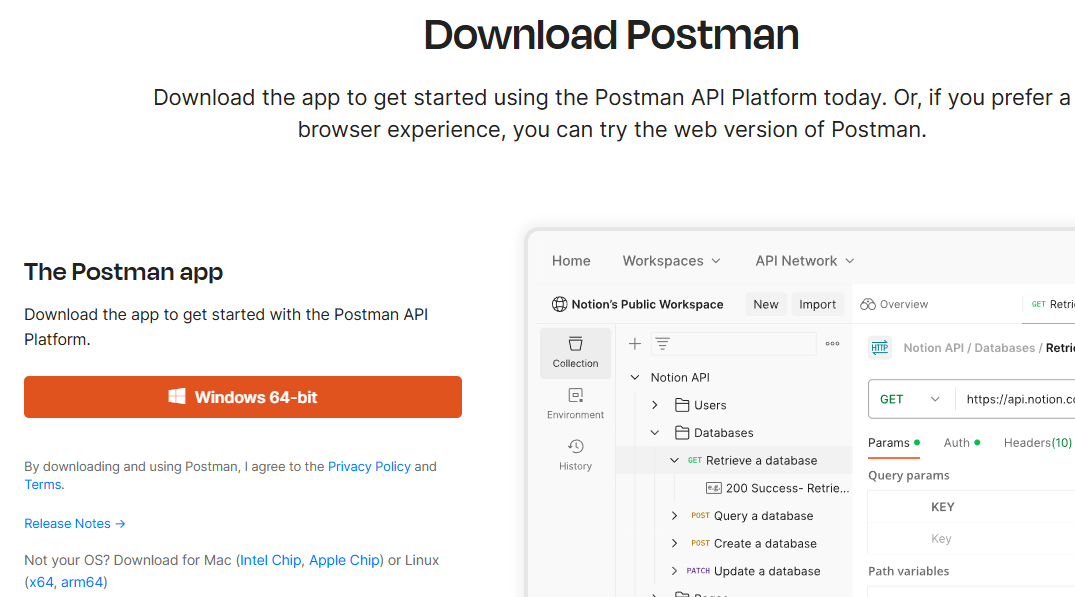1075x597 pixels.
Task: Click the Notion API breadcrumb
Action: pyautogui.click(x=933, y=348)
